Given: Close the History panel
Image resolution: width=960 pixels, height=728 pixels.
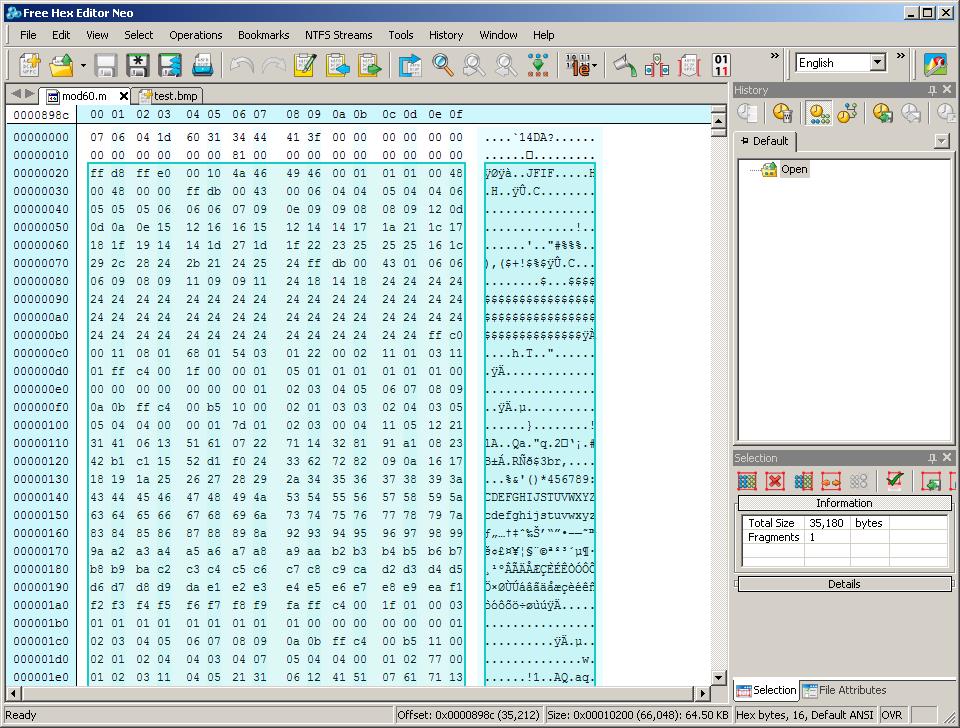Looking at the screenshot, I should (947, 89).
